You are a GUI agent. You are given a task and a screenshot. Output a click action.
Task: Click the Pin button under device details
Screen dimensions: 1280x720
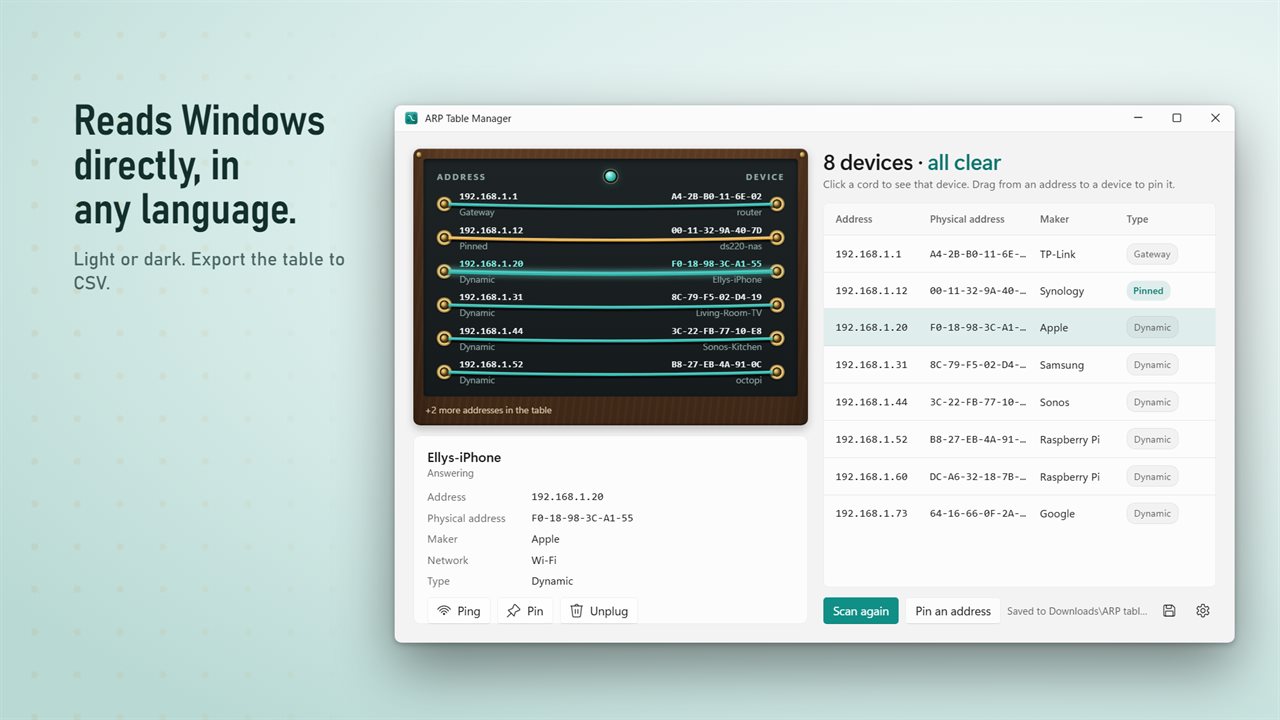[x=525, y=611]
